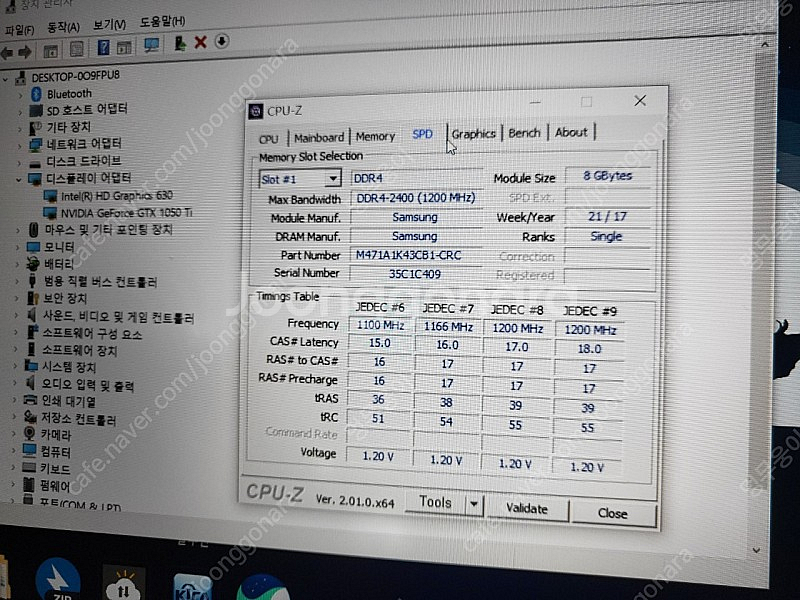The image size is (800, 600).
Task: Select 인쇄 대기열 in device tree
Action: tap(68, 401)
